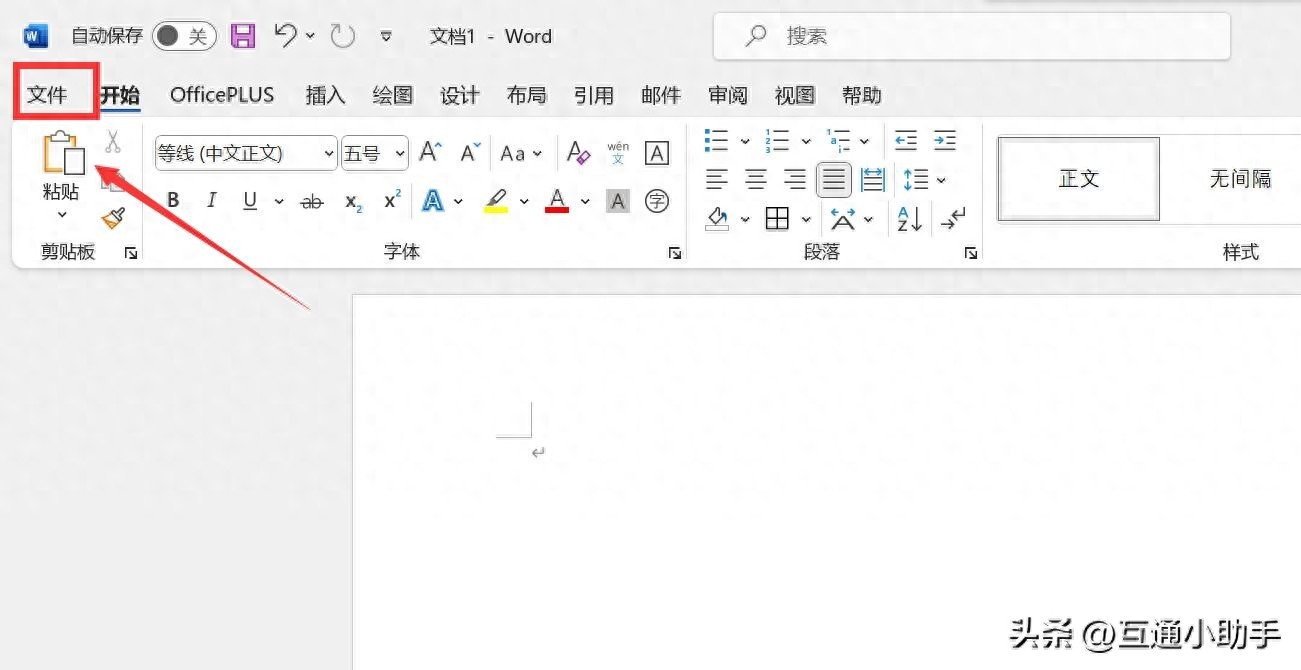
Task: Open the 文件 menu tab
Action: tap(47, 95)
